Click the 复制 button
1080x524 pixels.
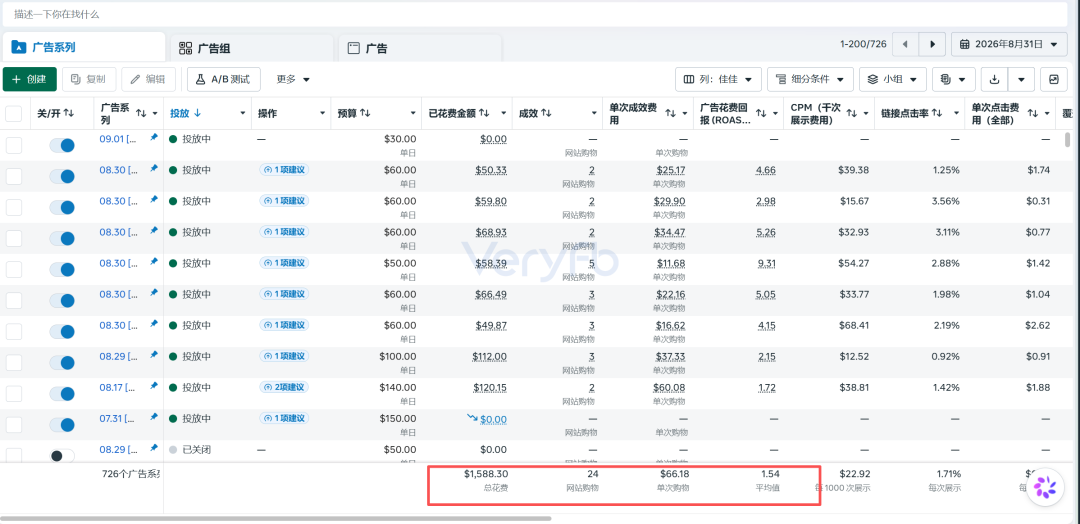(89, 79)
